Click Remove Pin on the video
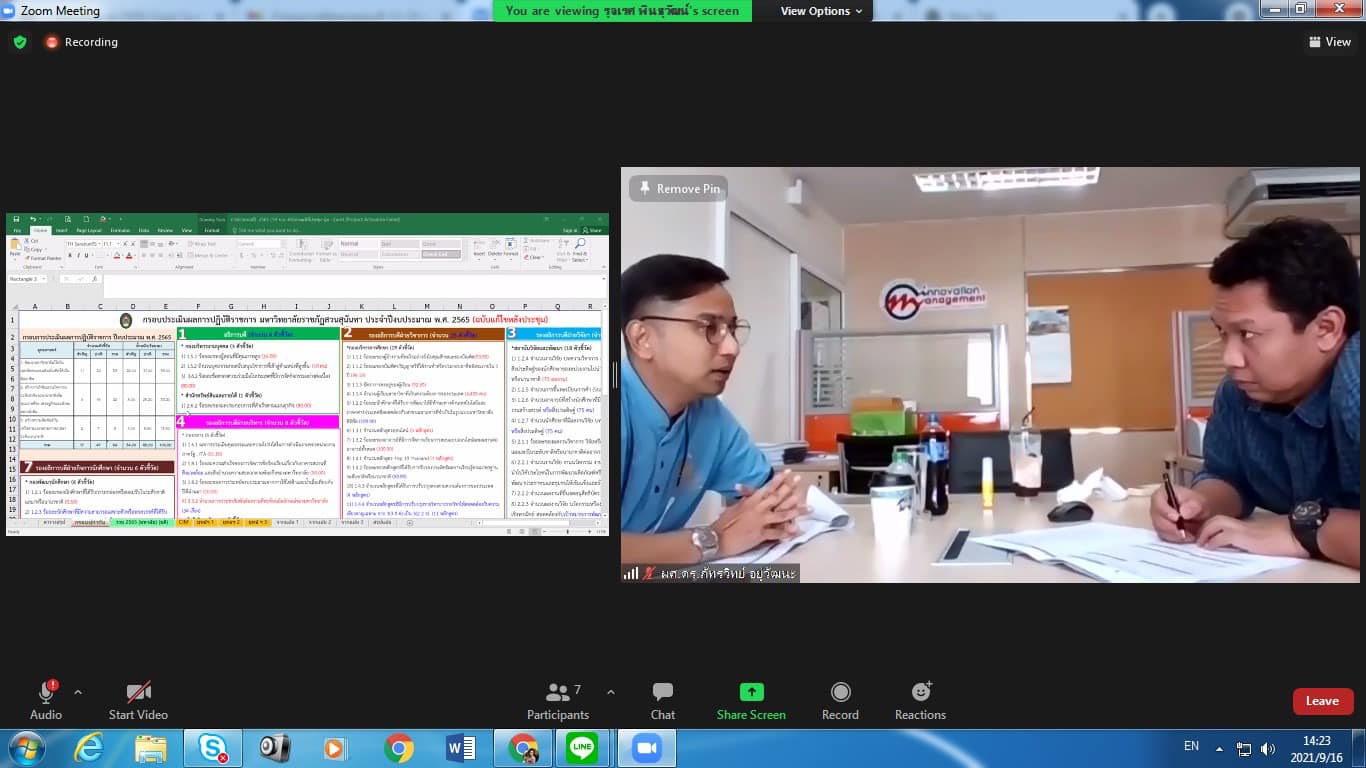The width and height of the screenshot is (1366, 768). [676, 189]
